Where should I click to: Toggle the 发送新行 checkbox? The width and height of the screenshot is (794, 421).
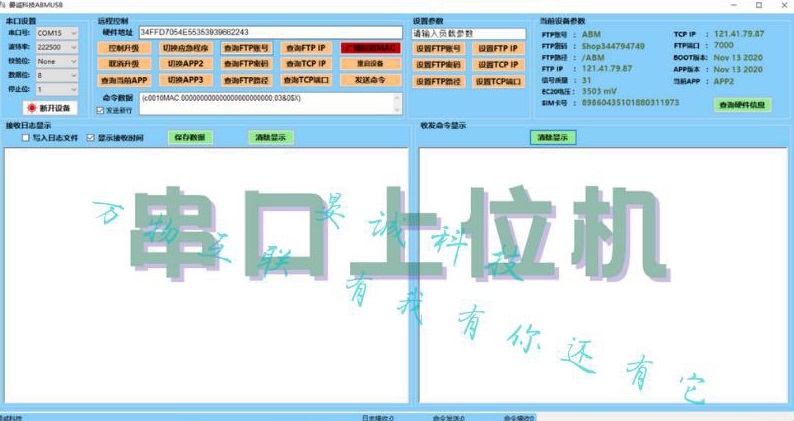point(100,110)
